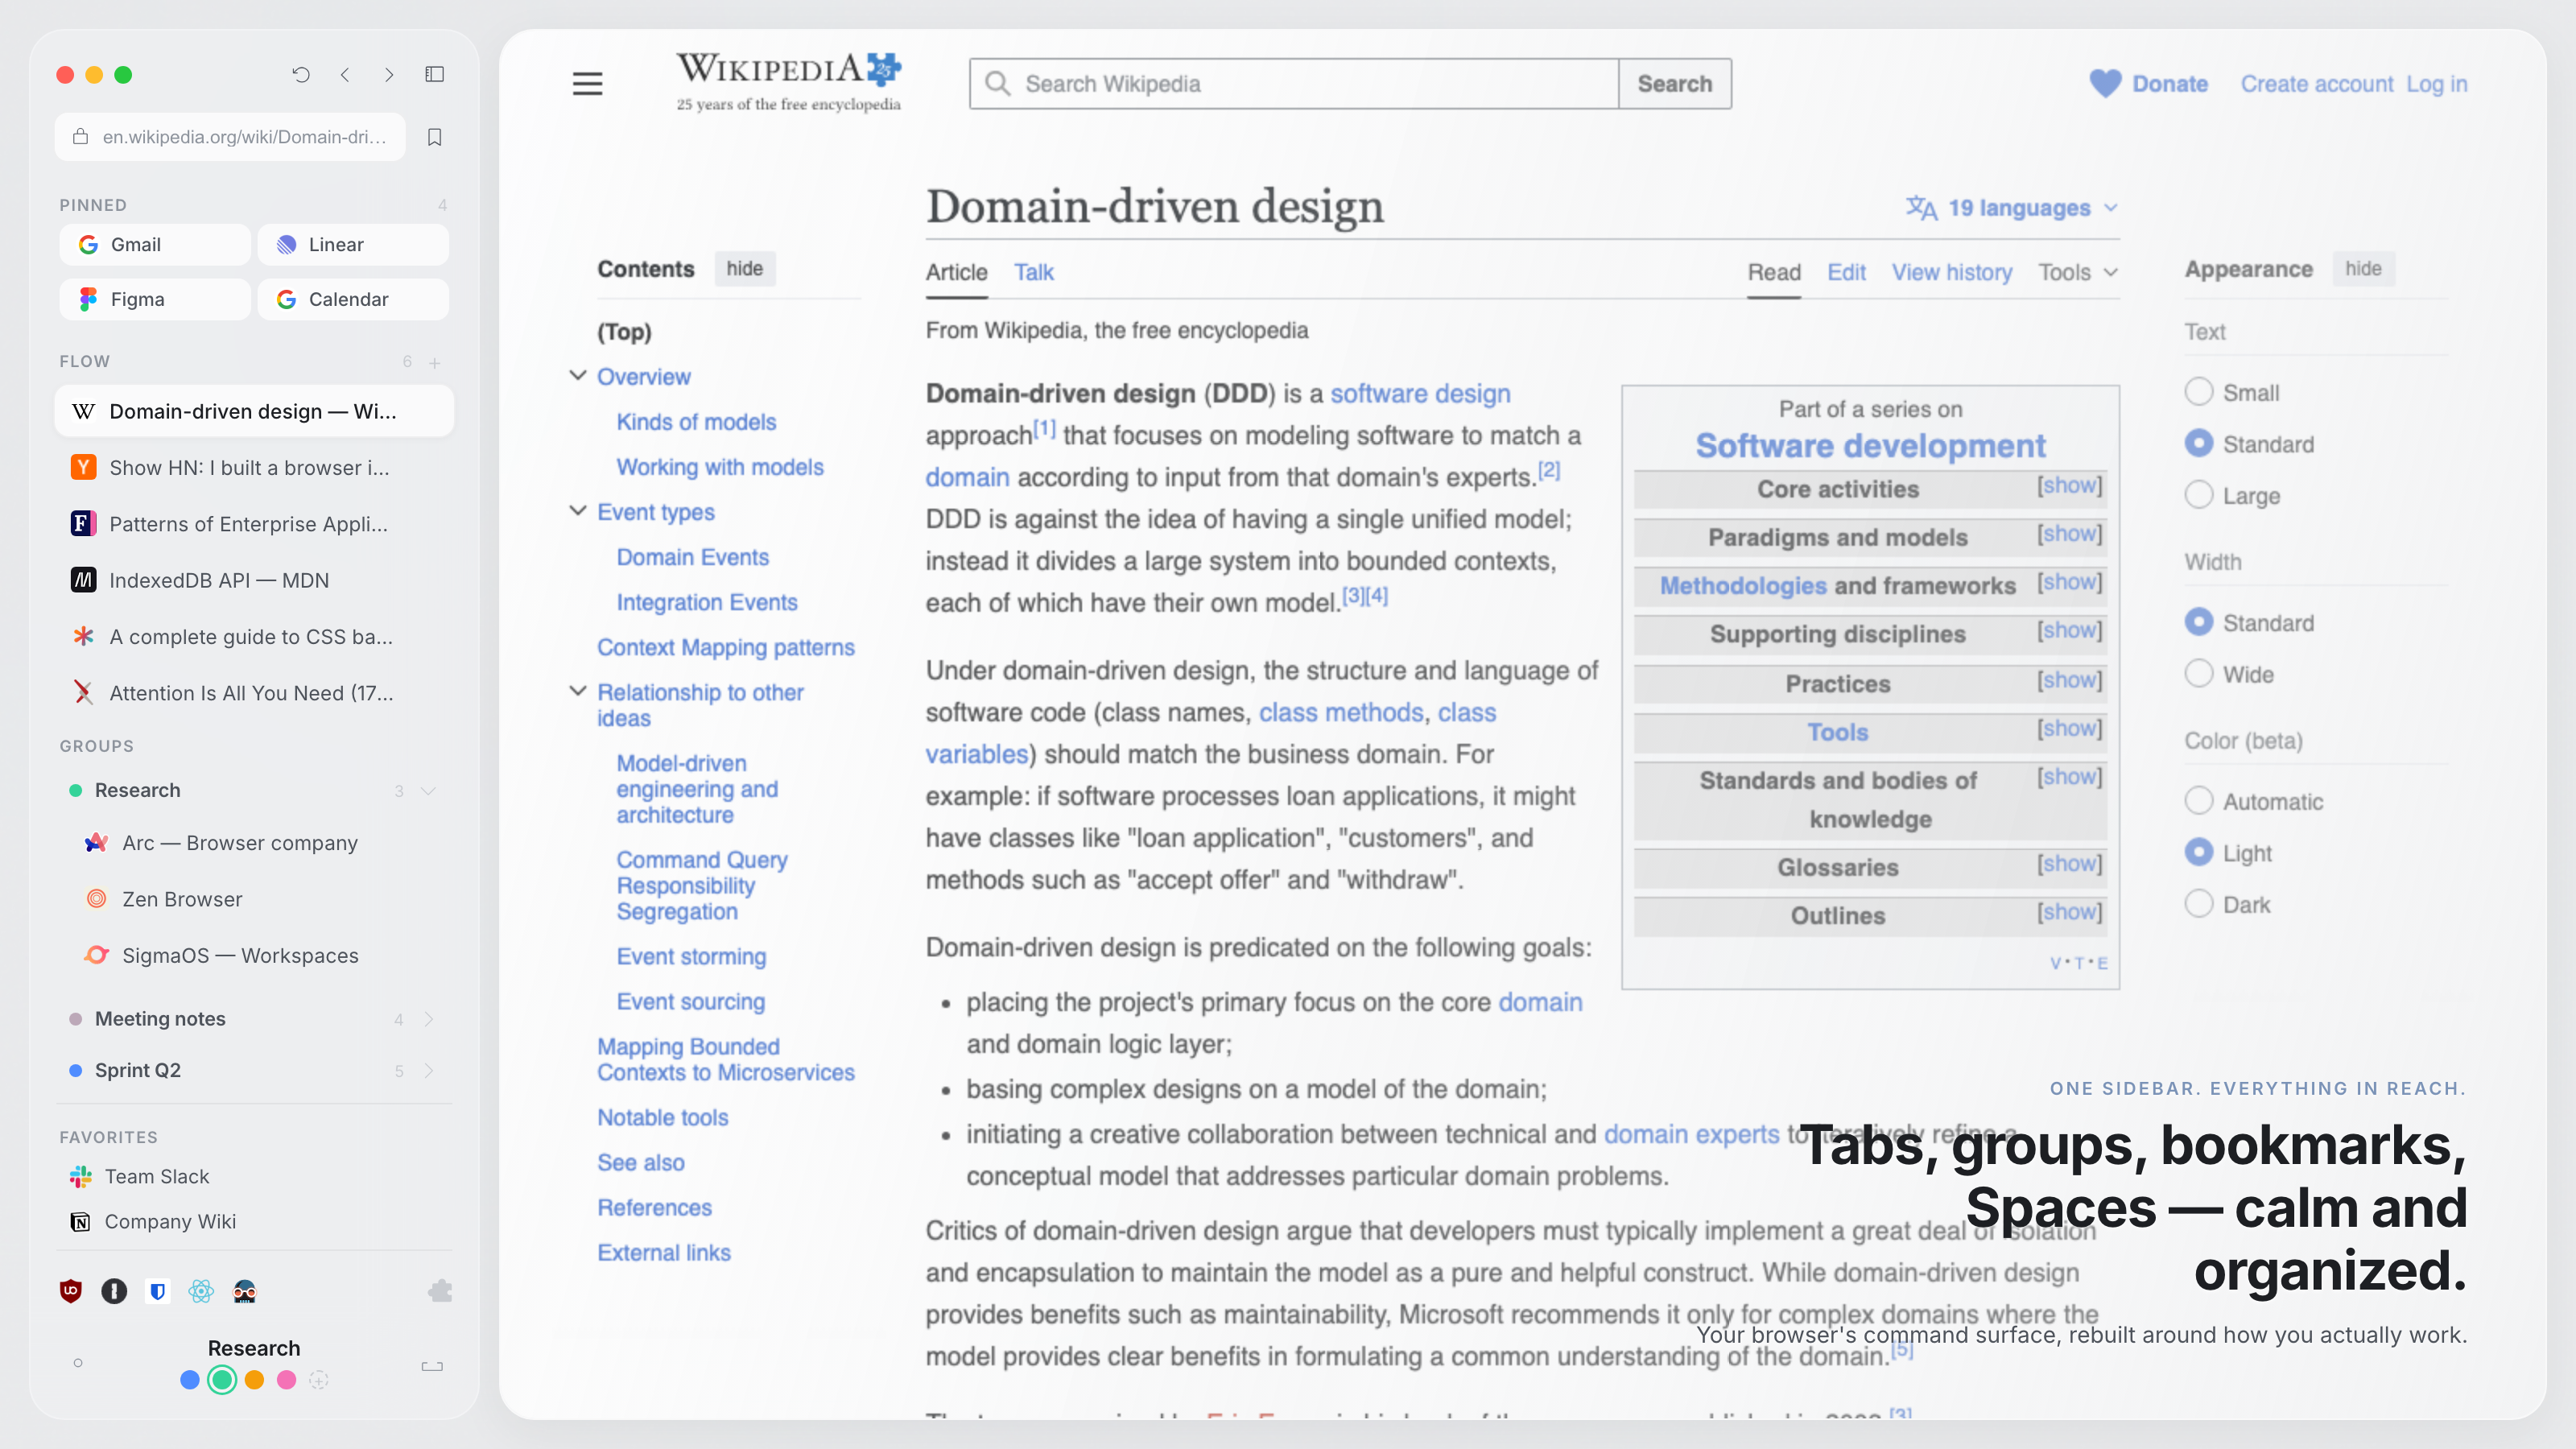
Task: Select Dark color mode
Action: 2198,904
